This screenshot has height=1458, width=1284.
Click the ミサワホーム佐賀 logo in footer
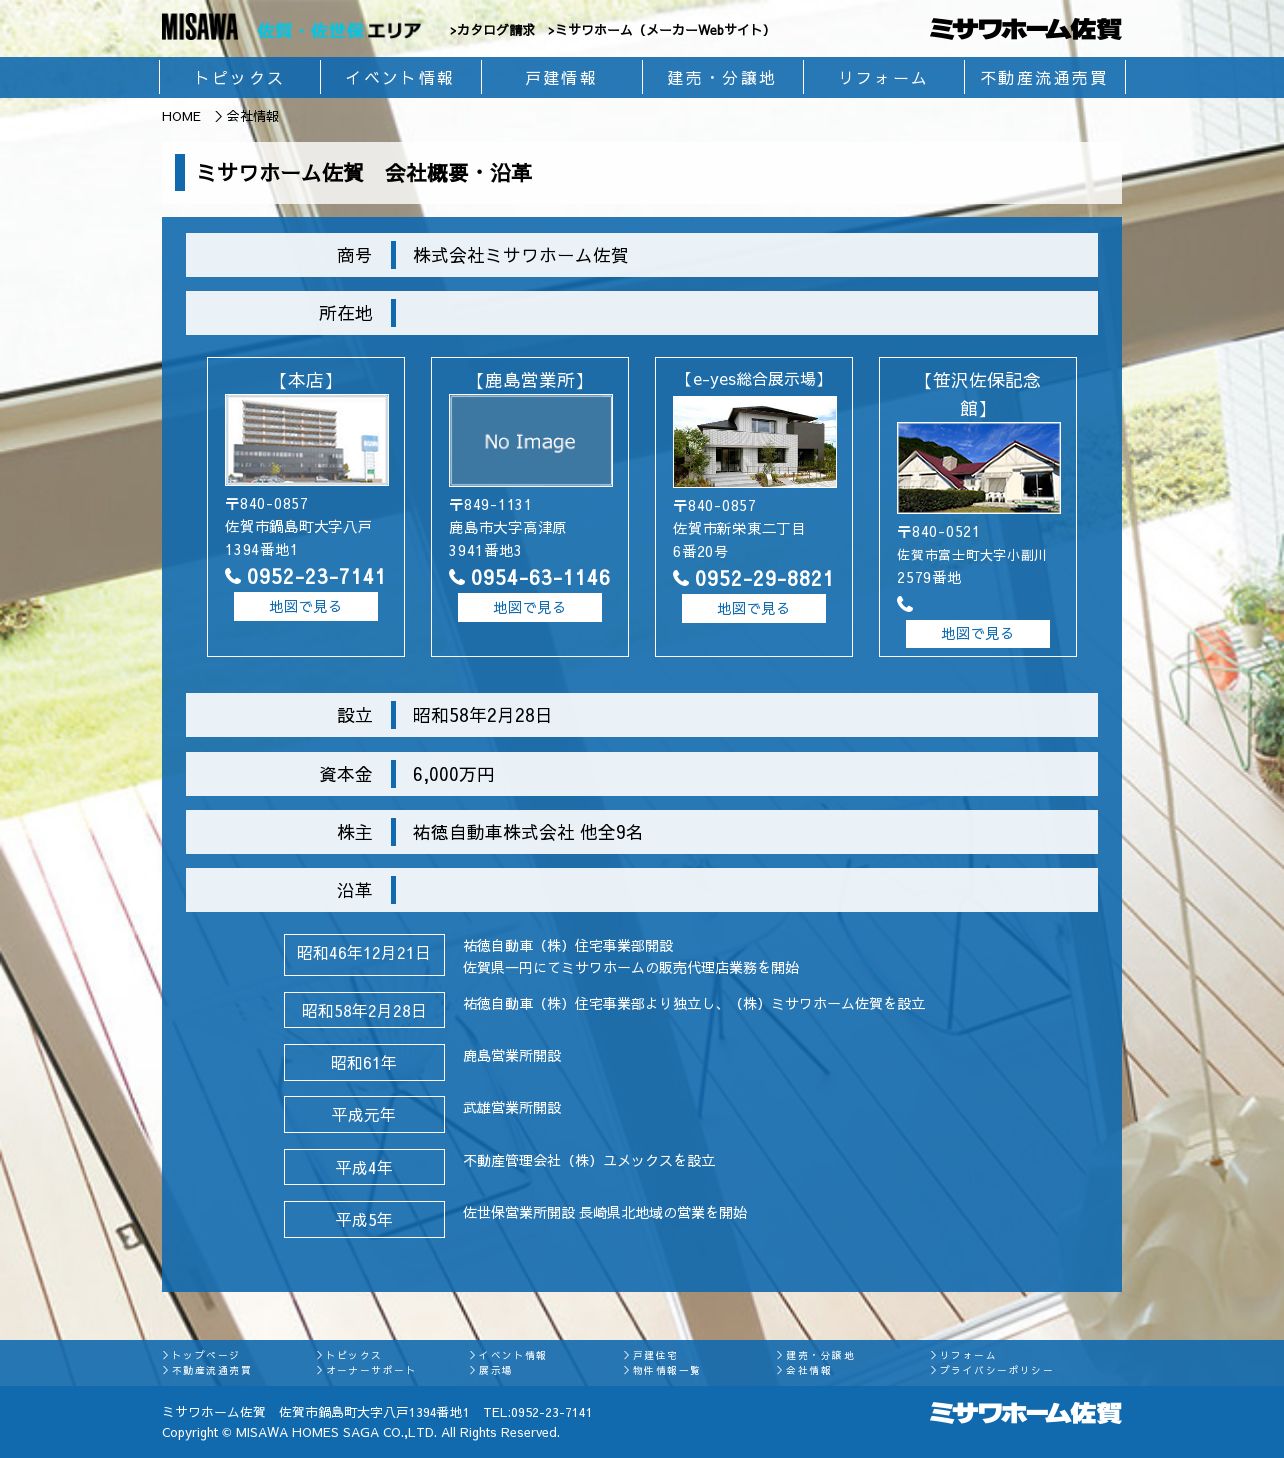tap(1025, 1412)
